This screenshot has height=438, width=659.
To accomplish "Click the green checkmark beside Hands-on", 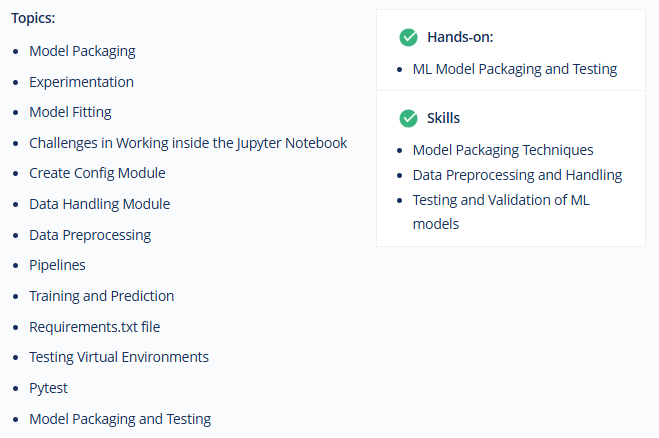I will click(408, 37).
